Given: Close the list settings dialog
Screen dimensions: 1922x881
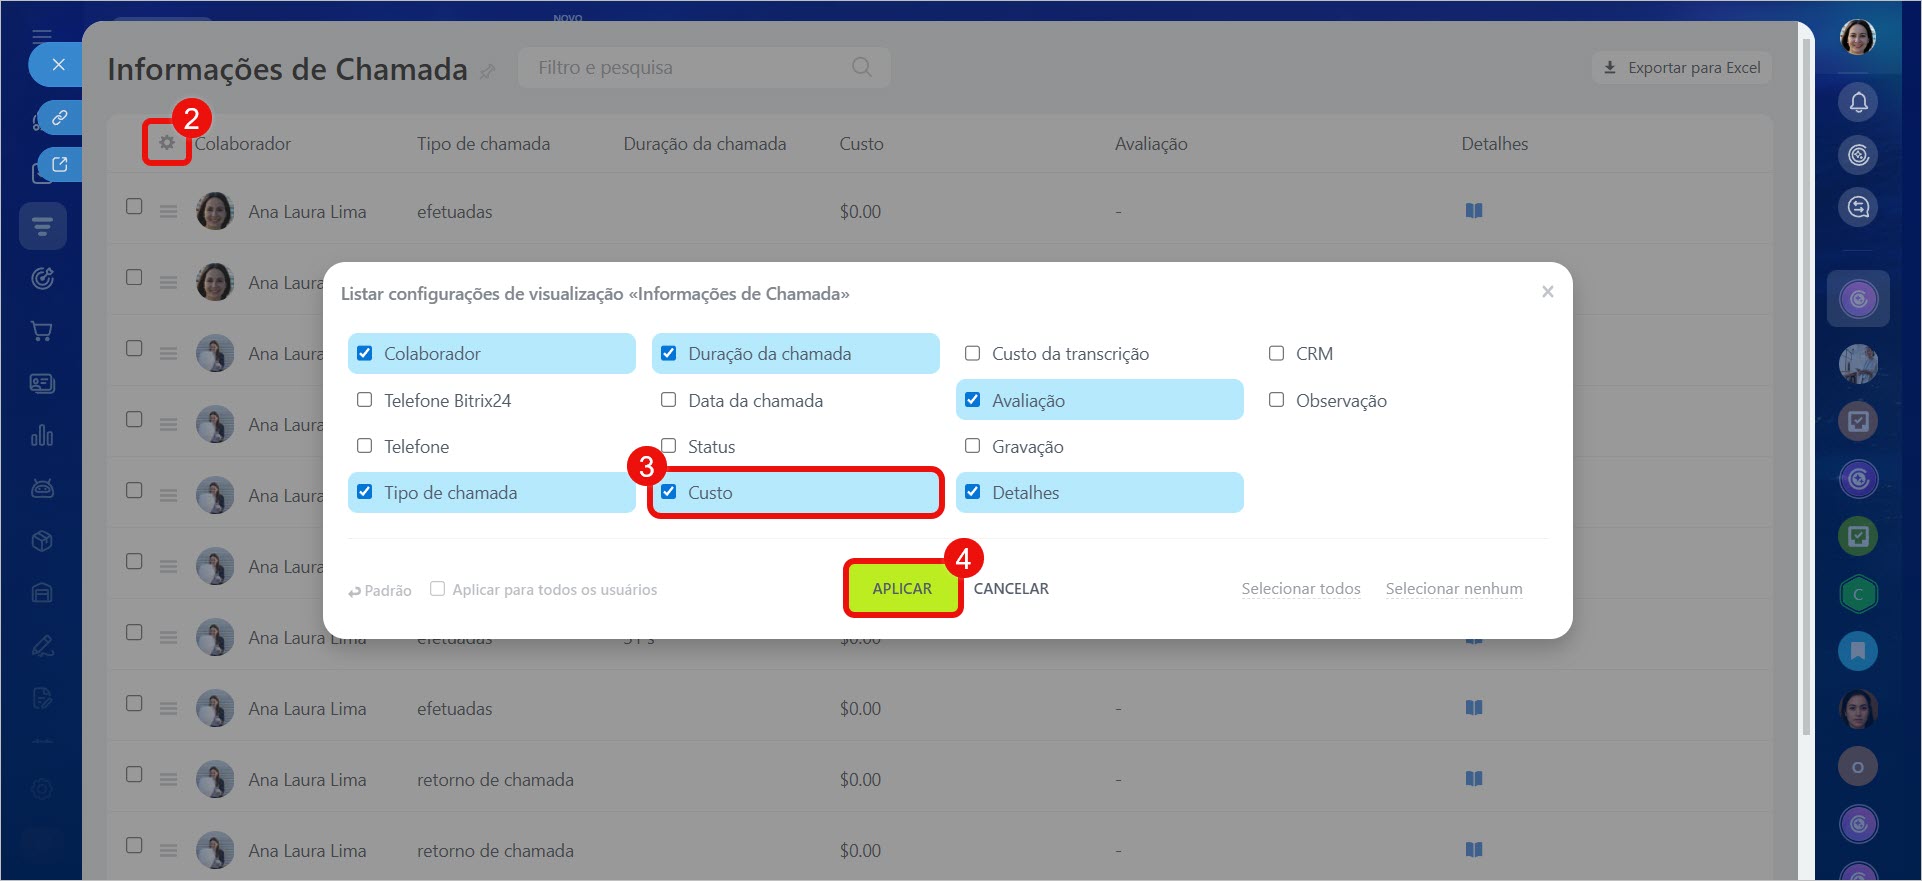Looking at the screenshot, I should pos(1547,292).
